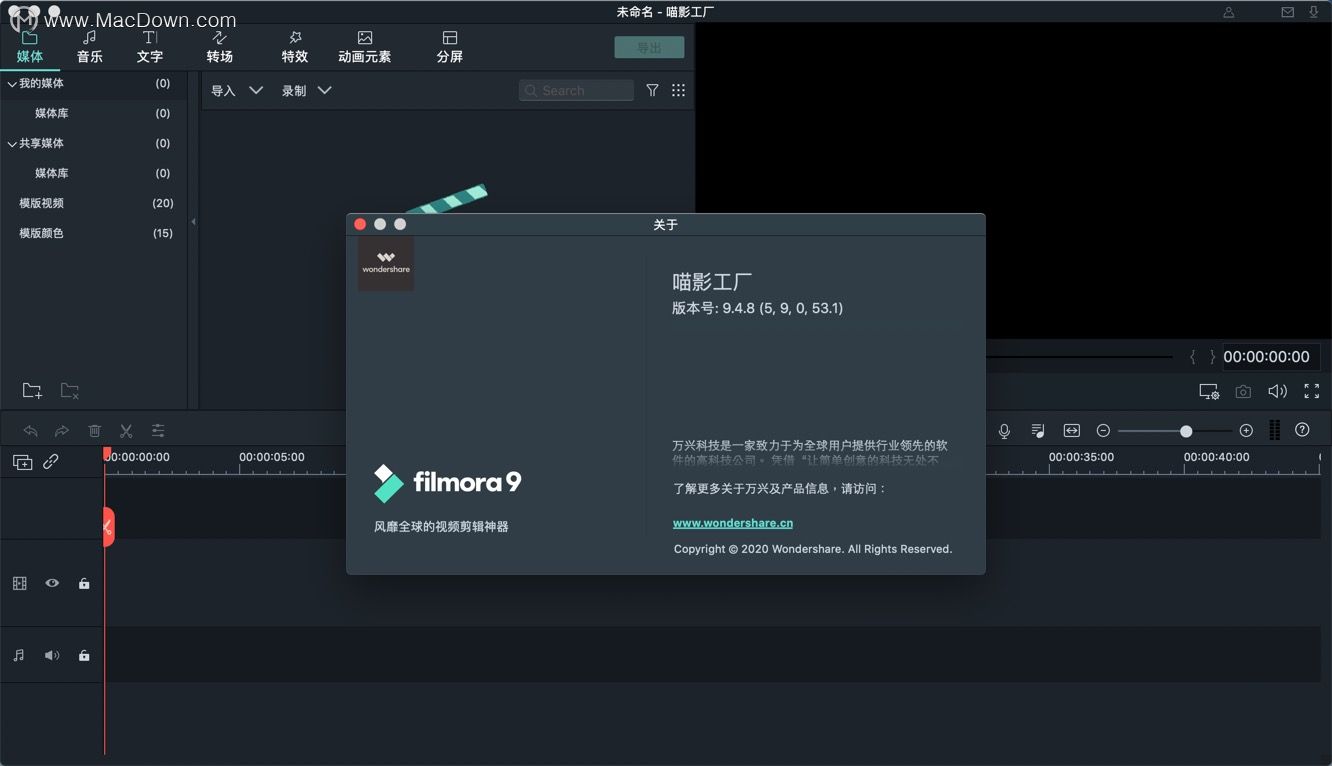The image size is (1332, 766).
Task: Take a snapshot with camera icon
Action: (x=1243, y=392)
